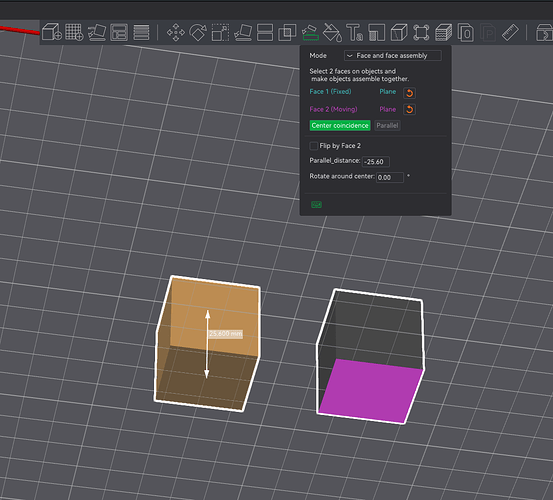
Task: Click the Face 1 (Fixed) label
Action: click(x=330, y=92)
